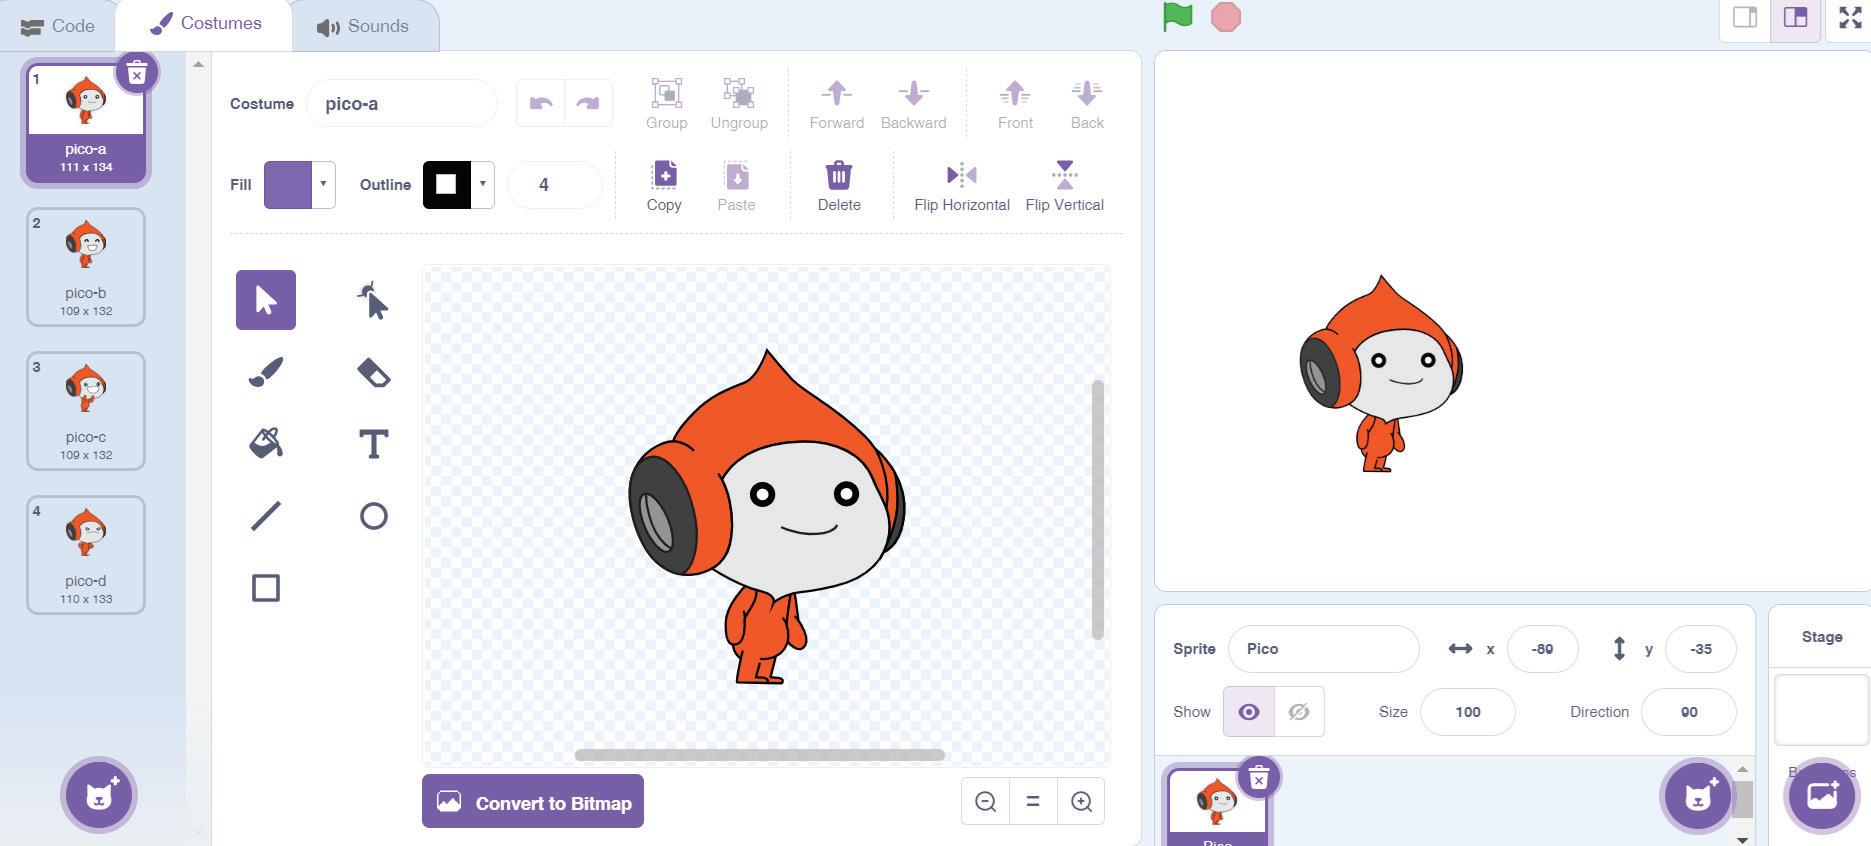Screen dimensions: 1871x846
Task: Edit the Sprite name field
Action: click(x=1323, y=649)
